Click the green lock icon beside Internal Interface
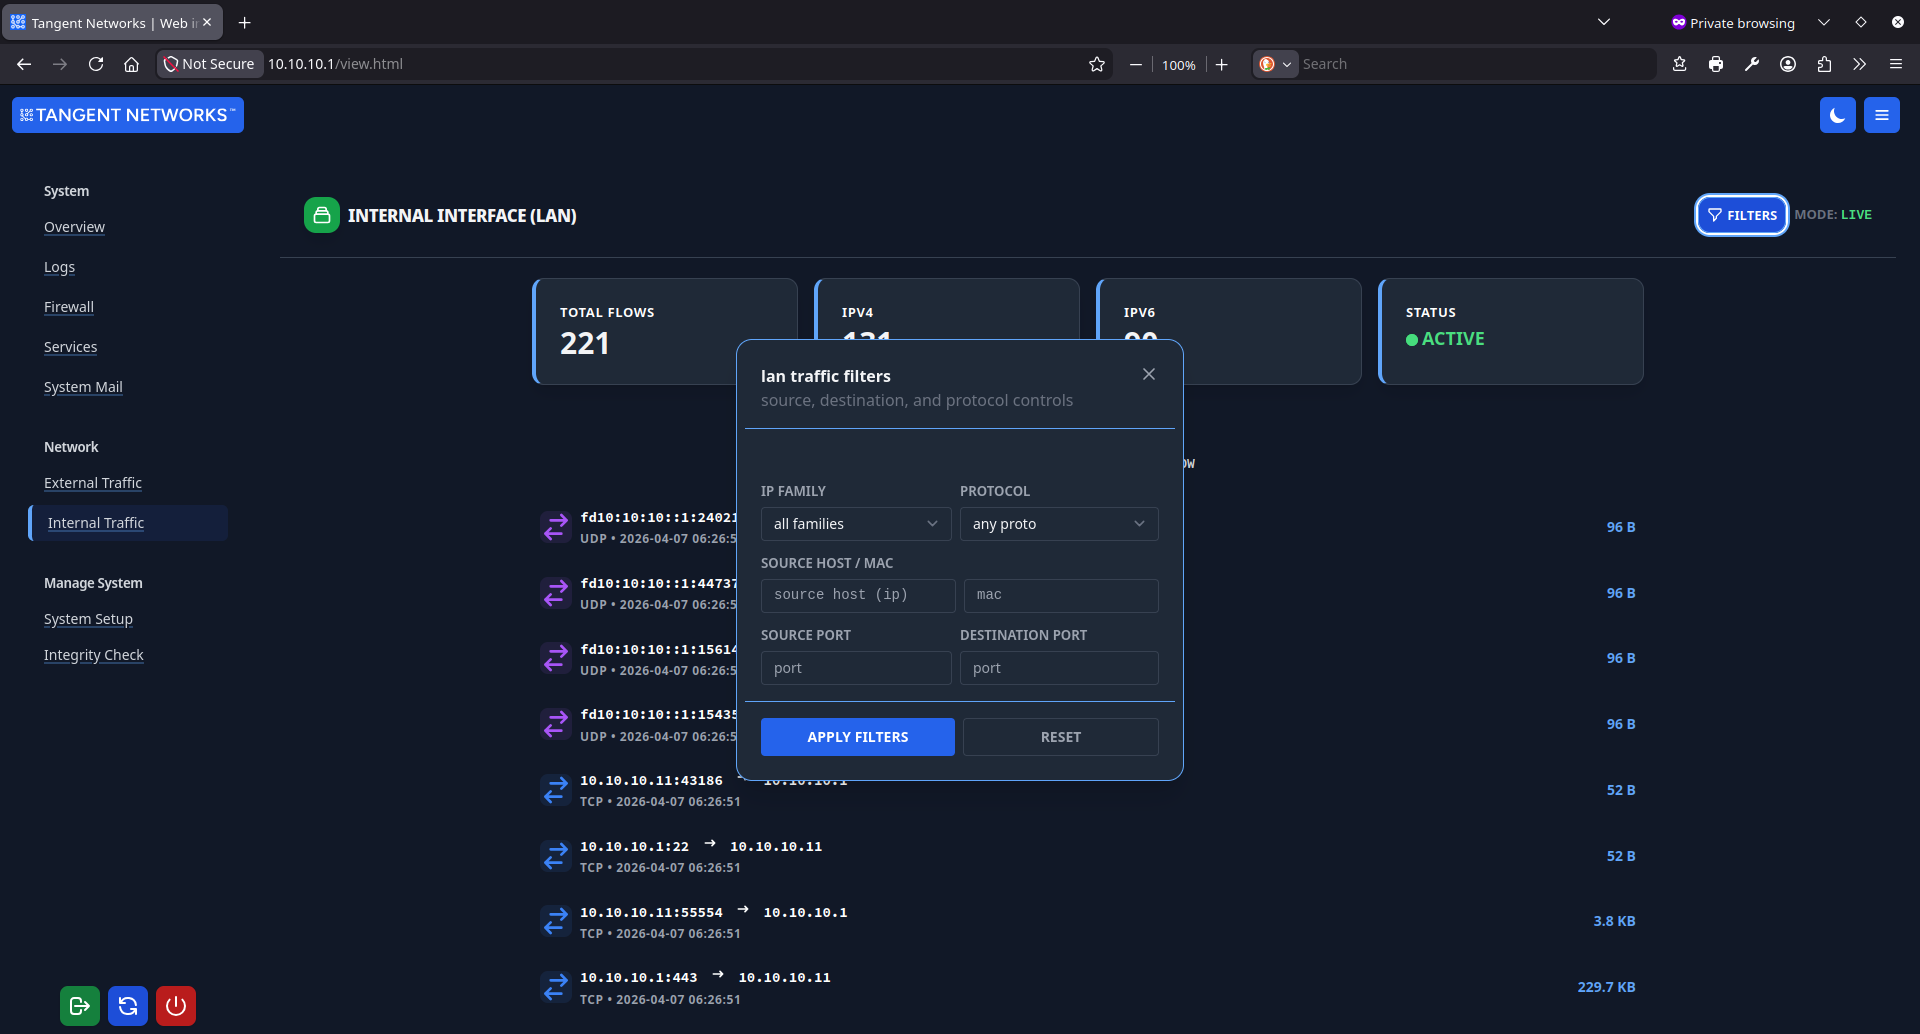The height and width of the screenshot is (1034, 1920). click(x=320, y=214)
